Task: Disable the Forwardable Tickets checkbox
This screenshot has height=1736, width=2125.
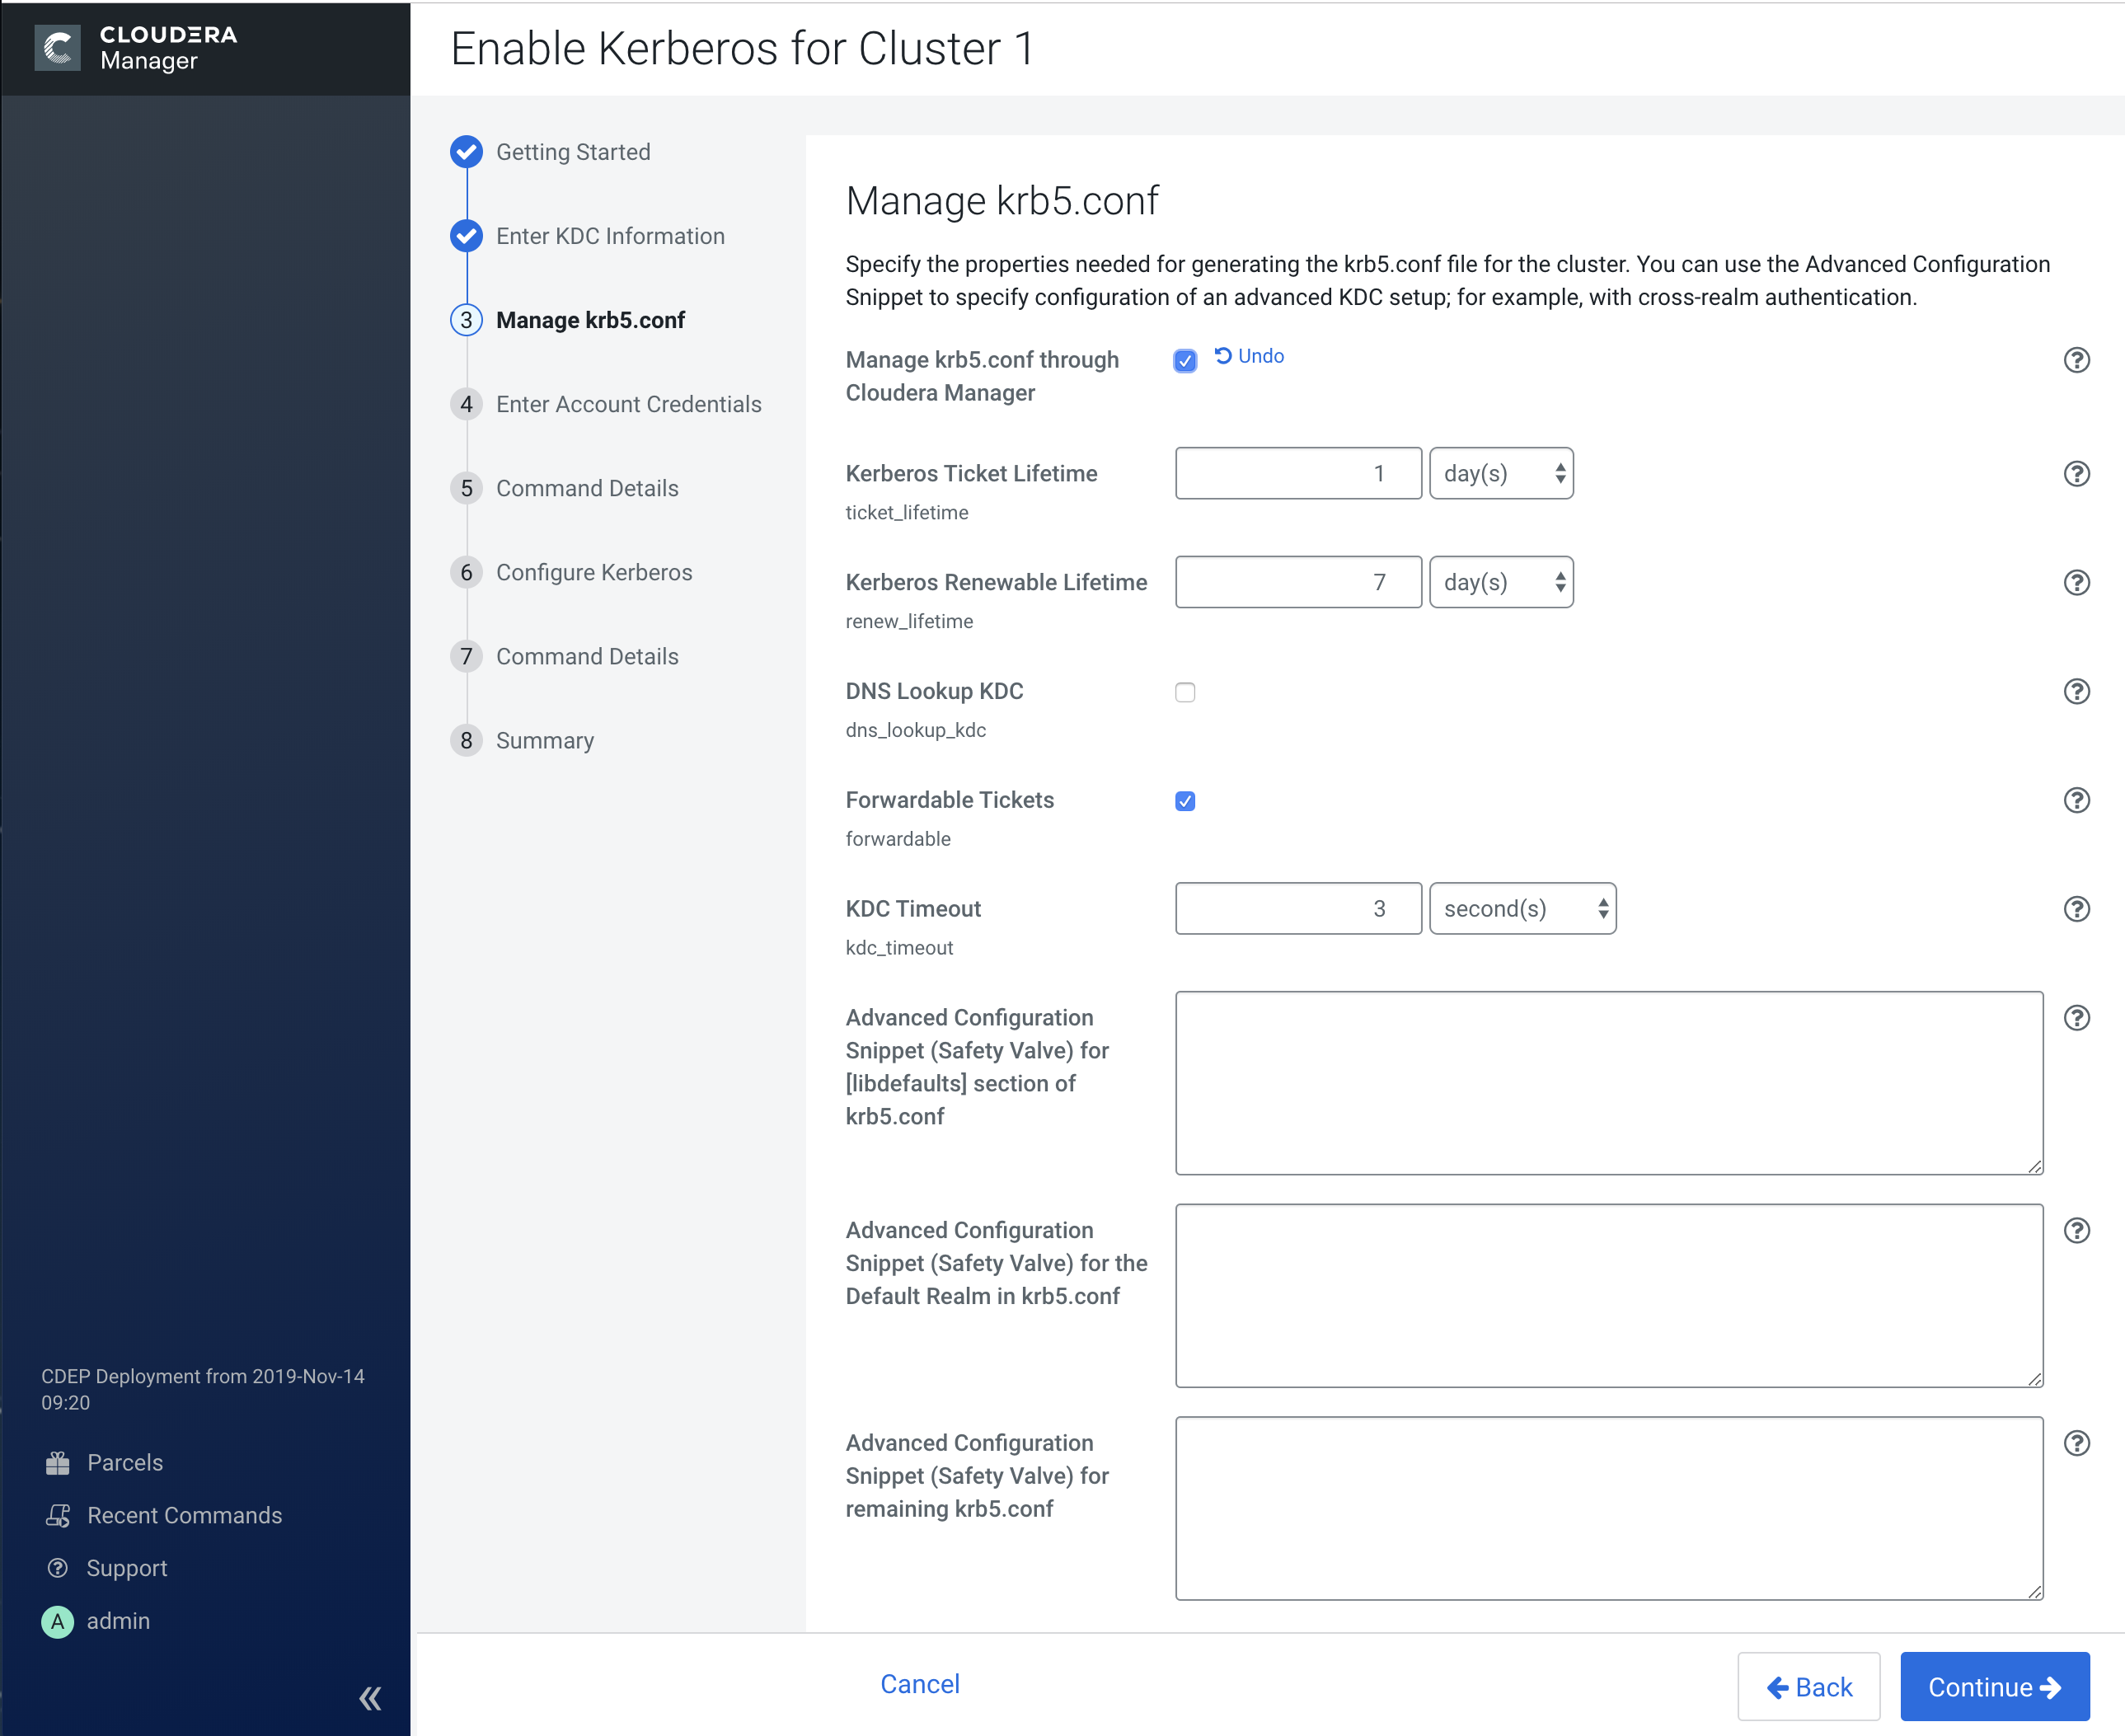Action: click(x=1185, y=801)
